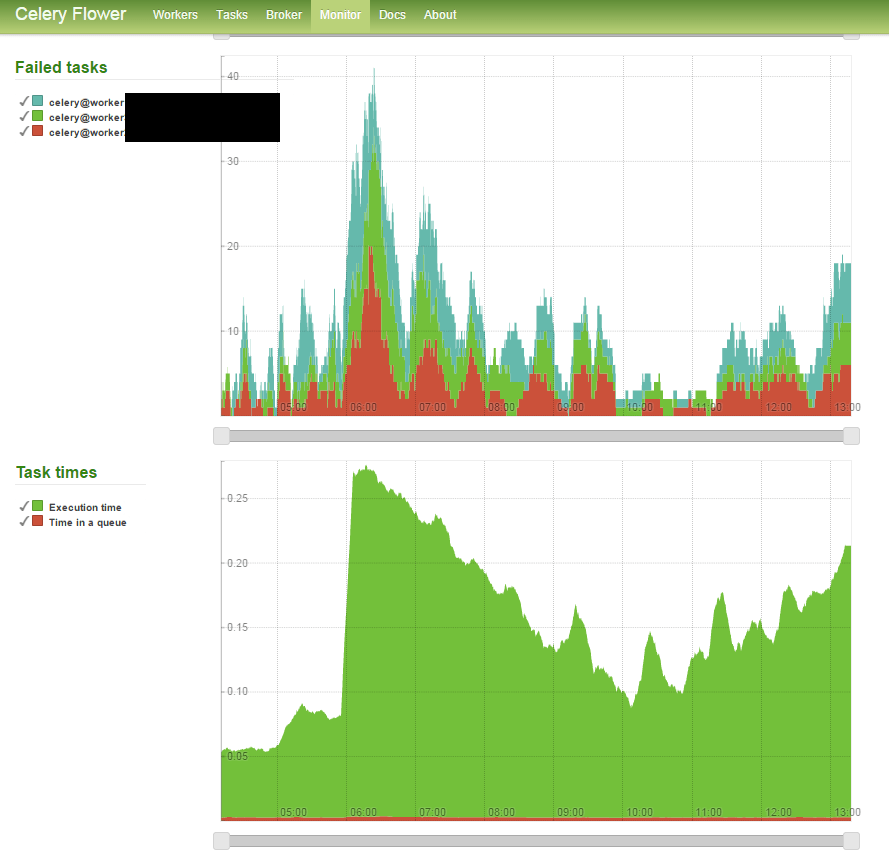Open the Celery Flower home link

(x=70, y=14)
